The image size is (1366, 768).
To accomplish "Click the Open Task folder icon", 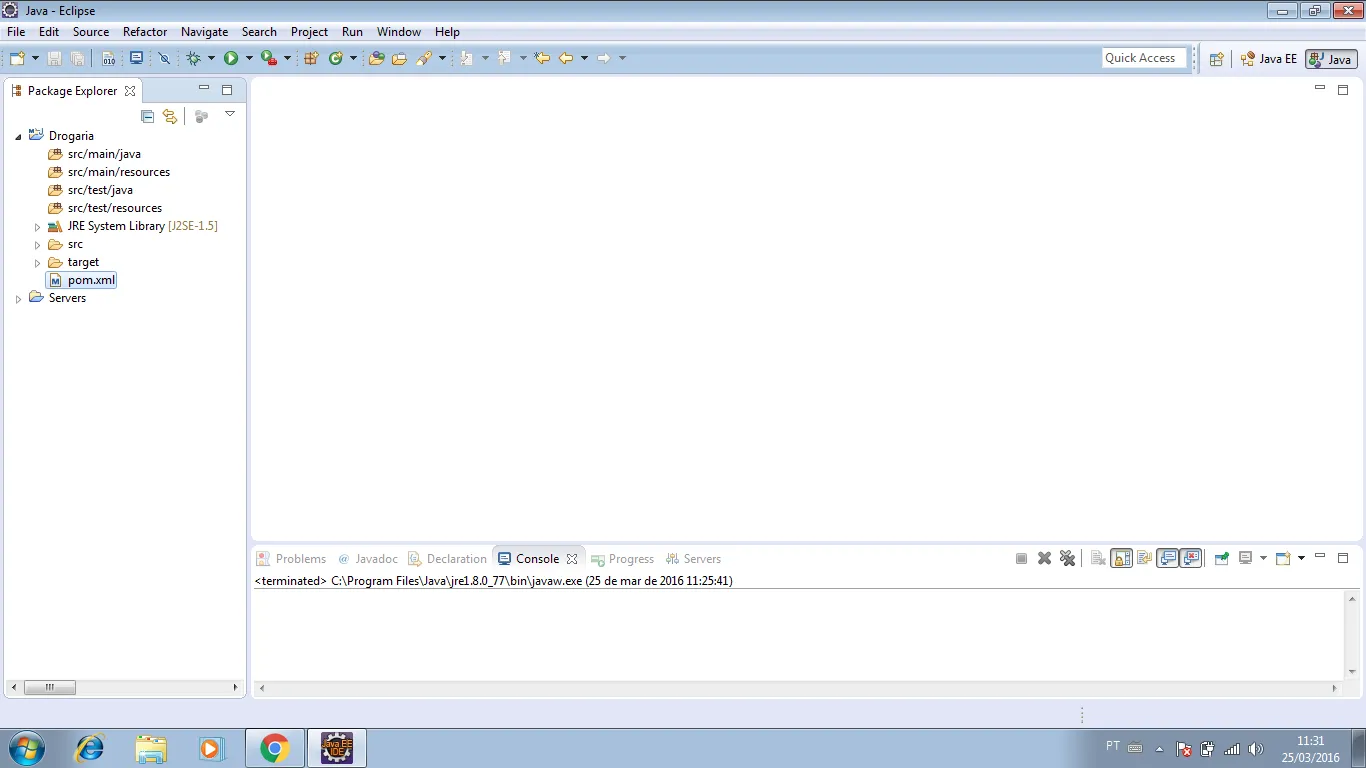I will pyautogui.click(x=399, y=58).
